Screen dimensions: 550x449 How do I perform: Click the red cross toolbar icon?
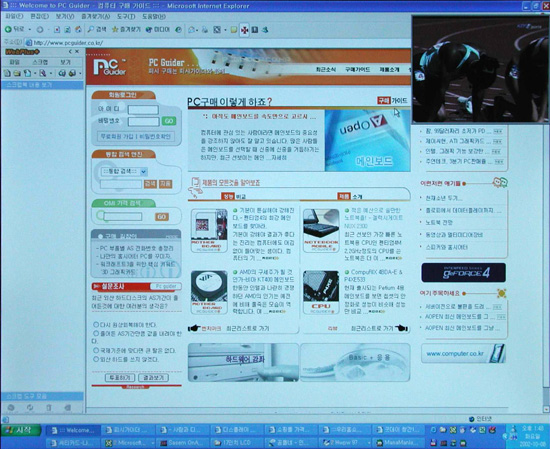[x=244, y=30]
